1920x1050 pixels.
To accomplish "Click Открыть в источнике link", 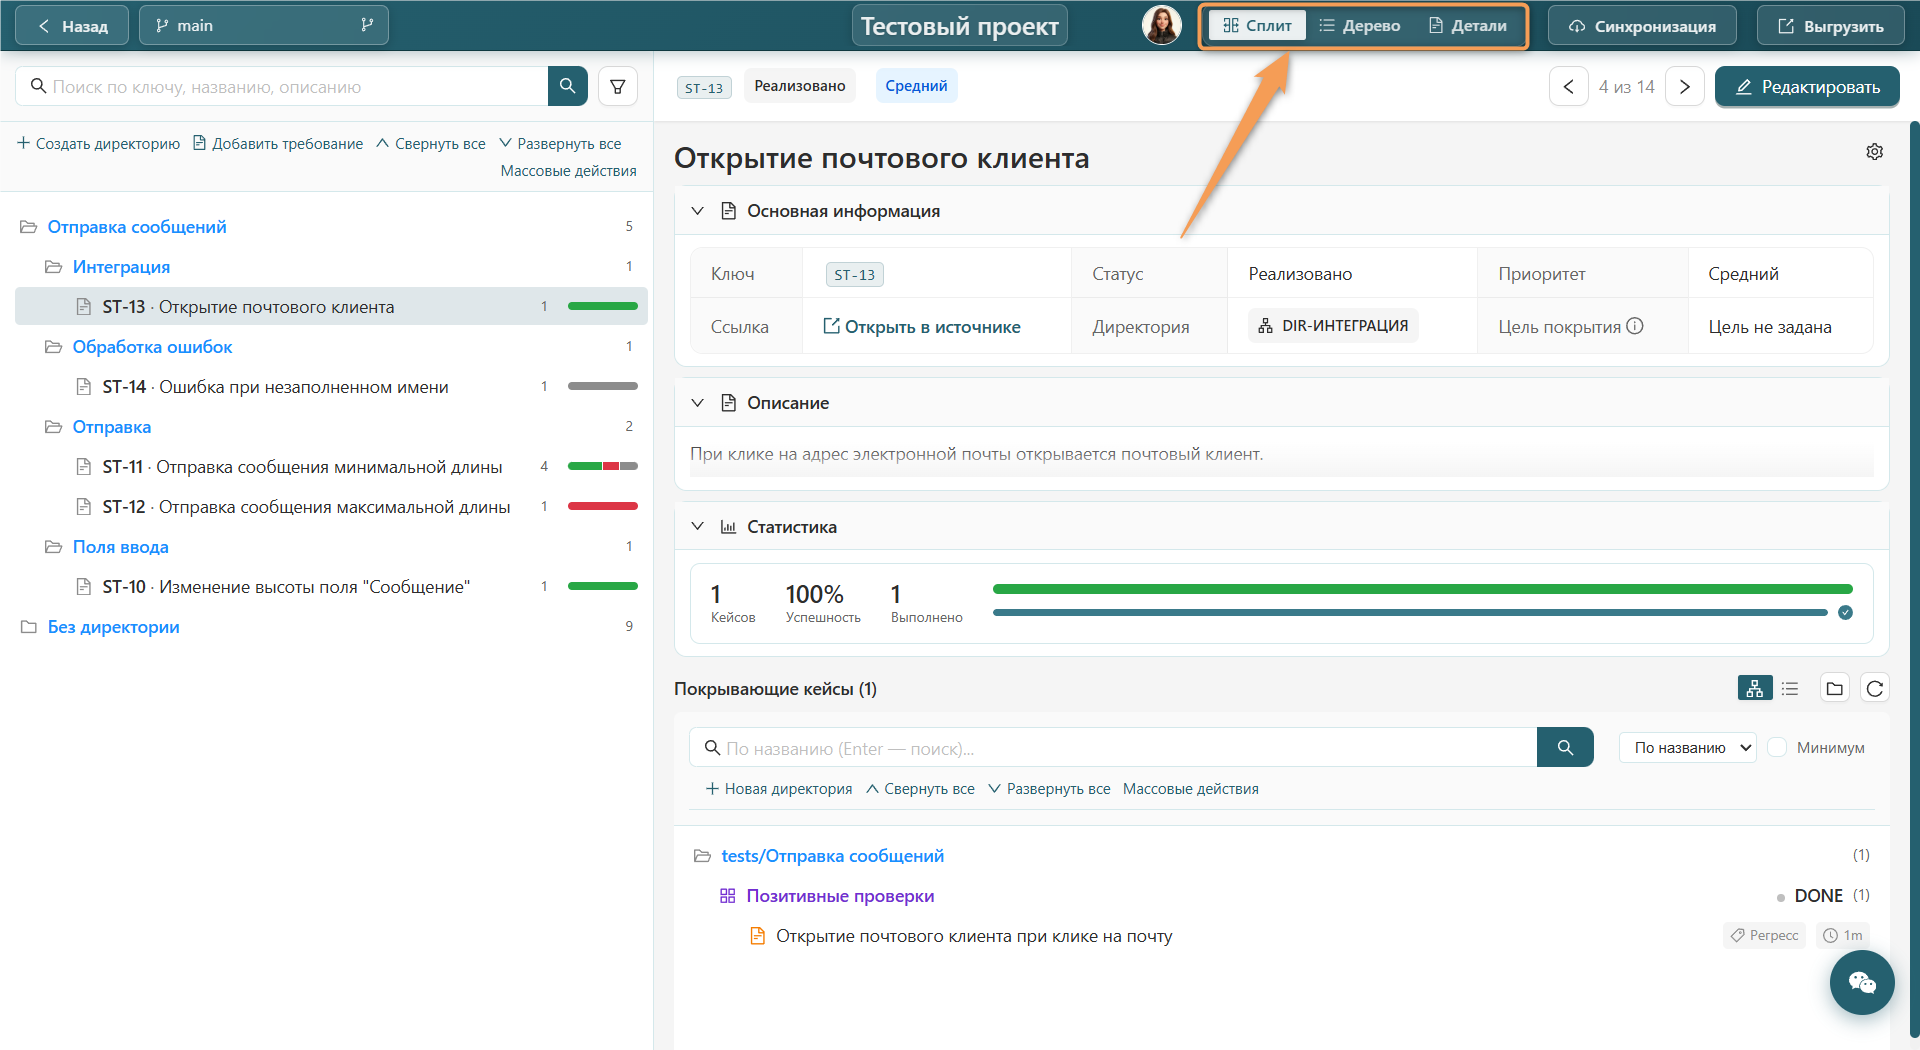I will pos(921,326).
